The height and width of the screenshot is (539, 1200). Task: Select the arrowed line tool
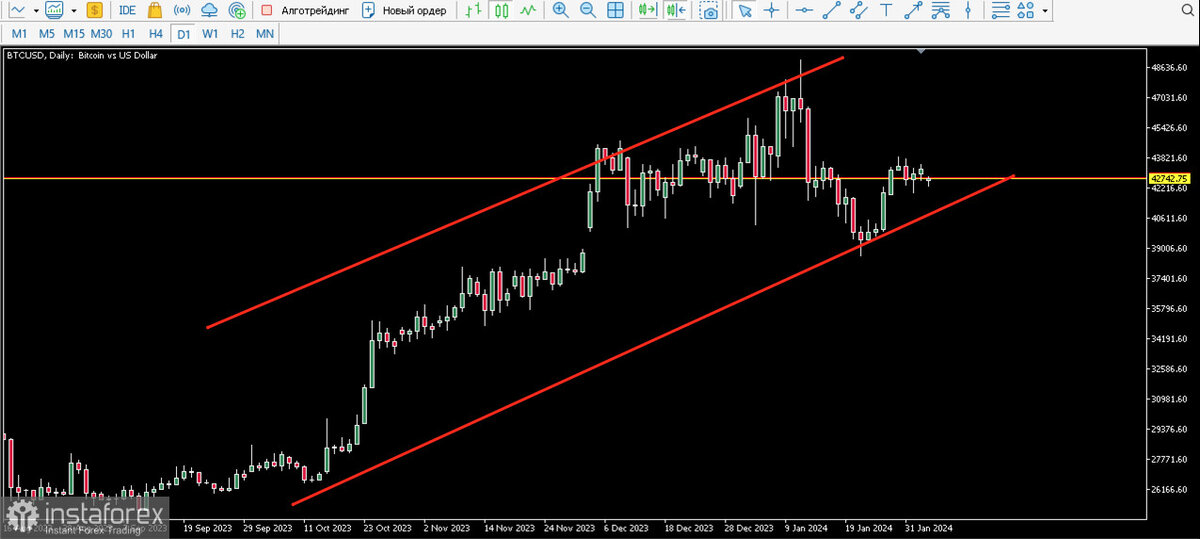coord(912,10)
